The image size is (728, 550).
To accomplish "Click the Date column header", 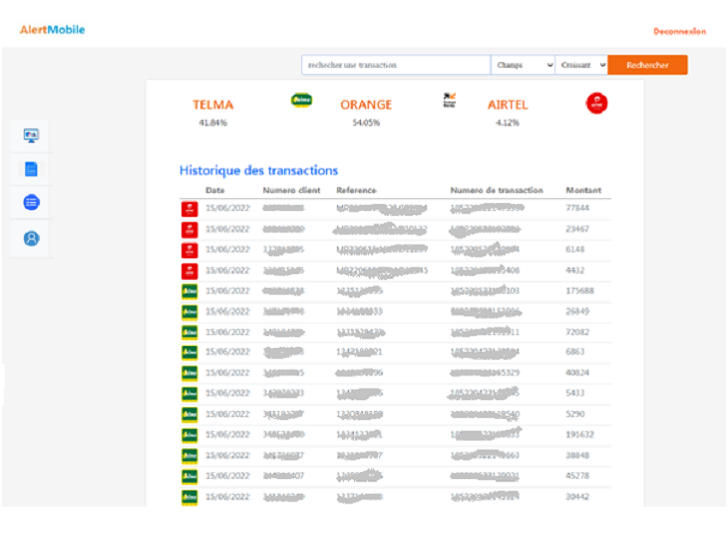I will pos(215,190).
